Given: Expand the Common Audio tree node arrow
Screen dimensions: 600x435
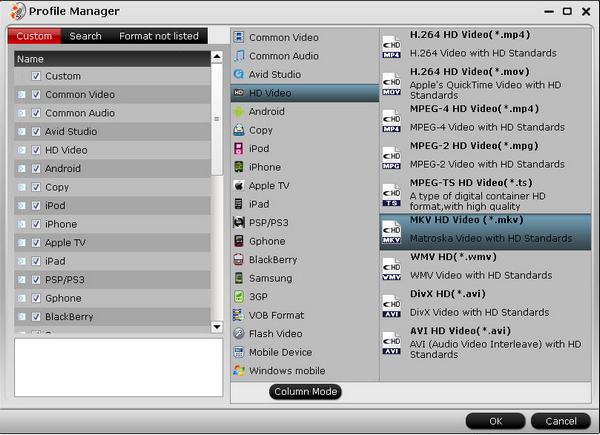Looking at the screenshot, I should (22, 113).
